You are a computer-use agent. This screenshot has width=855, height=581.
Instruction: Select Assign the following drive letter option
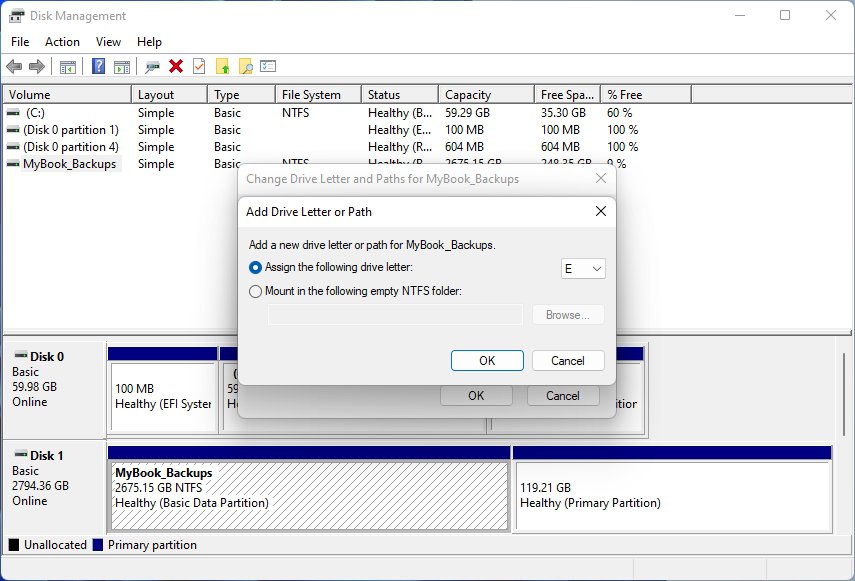[x=255, y=268]
